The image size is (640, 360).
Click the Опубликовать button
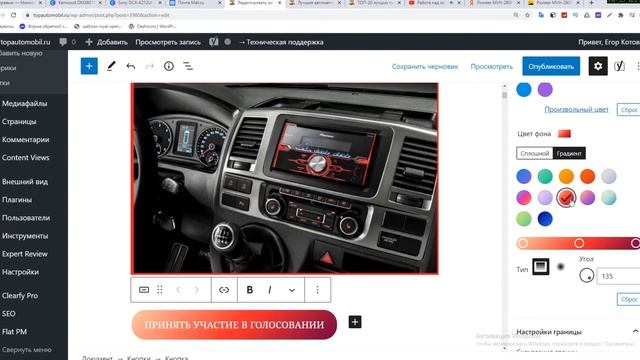pos(551,66)
